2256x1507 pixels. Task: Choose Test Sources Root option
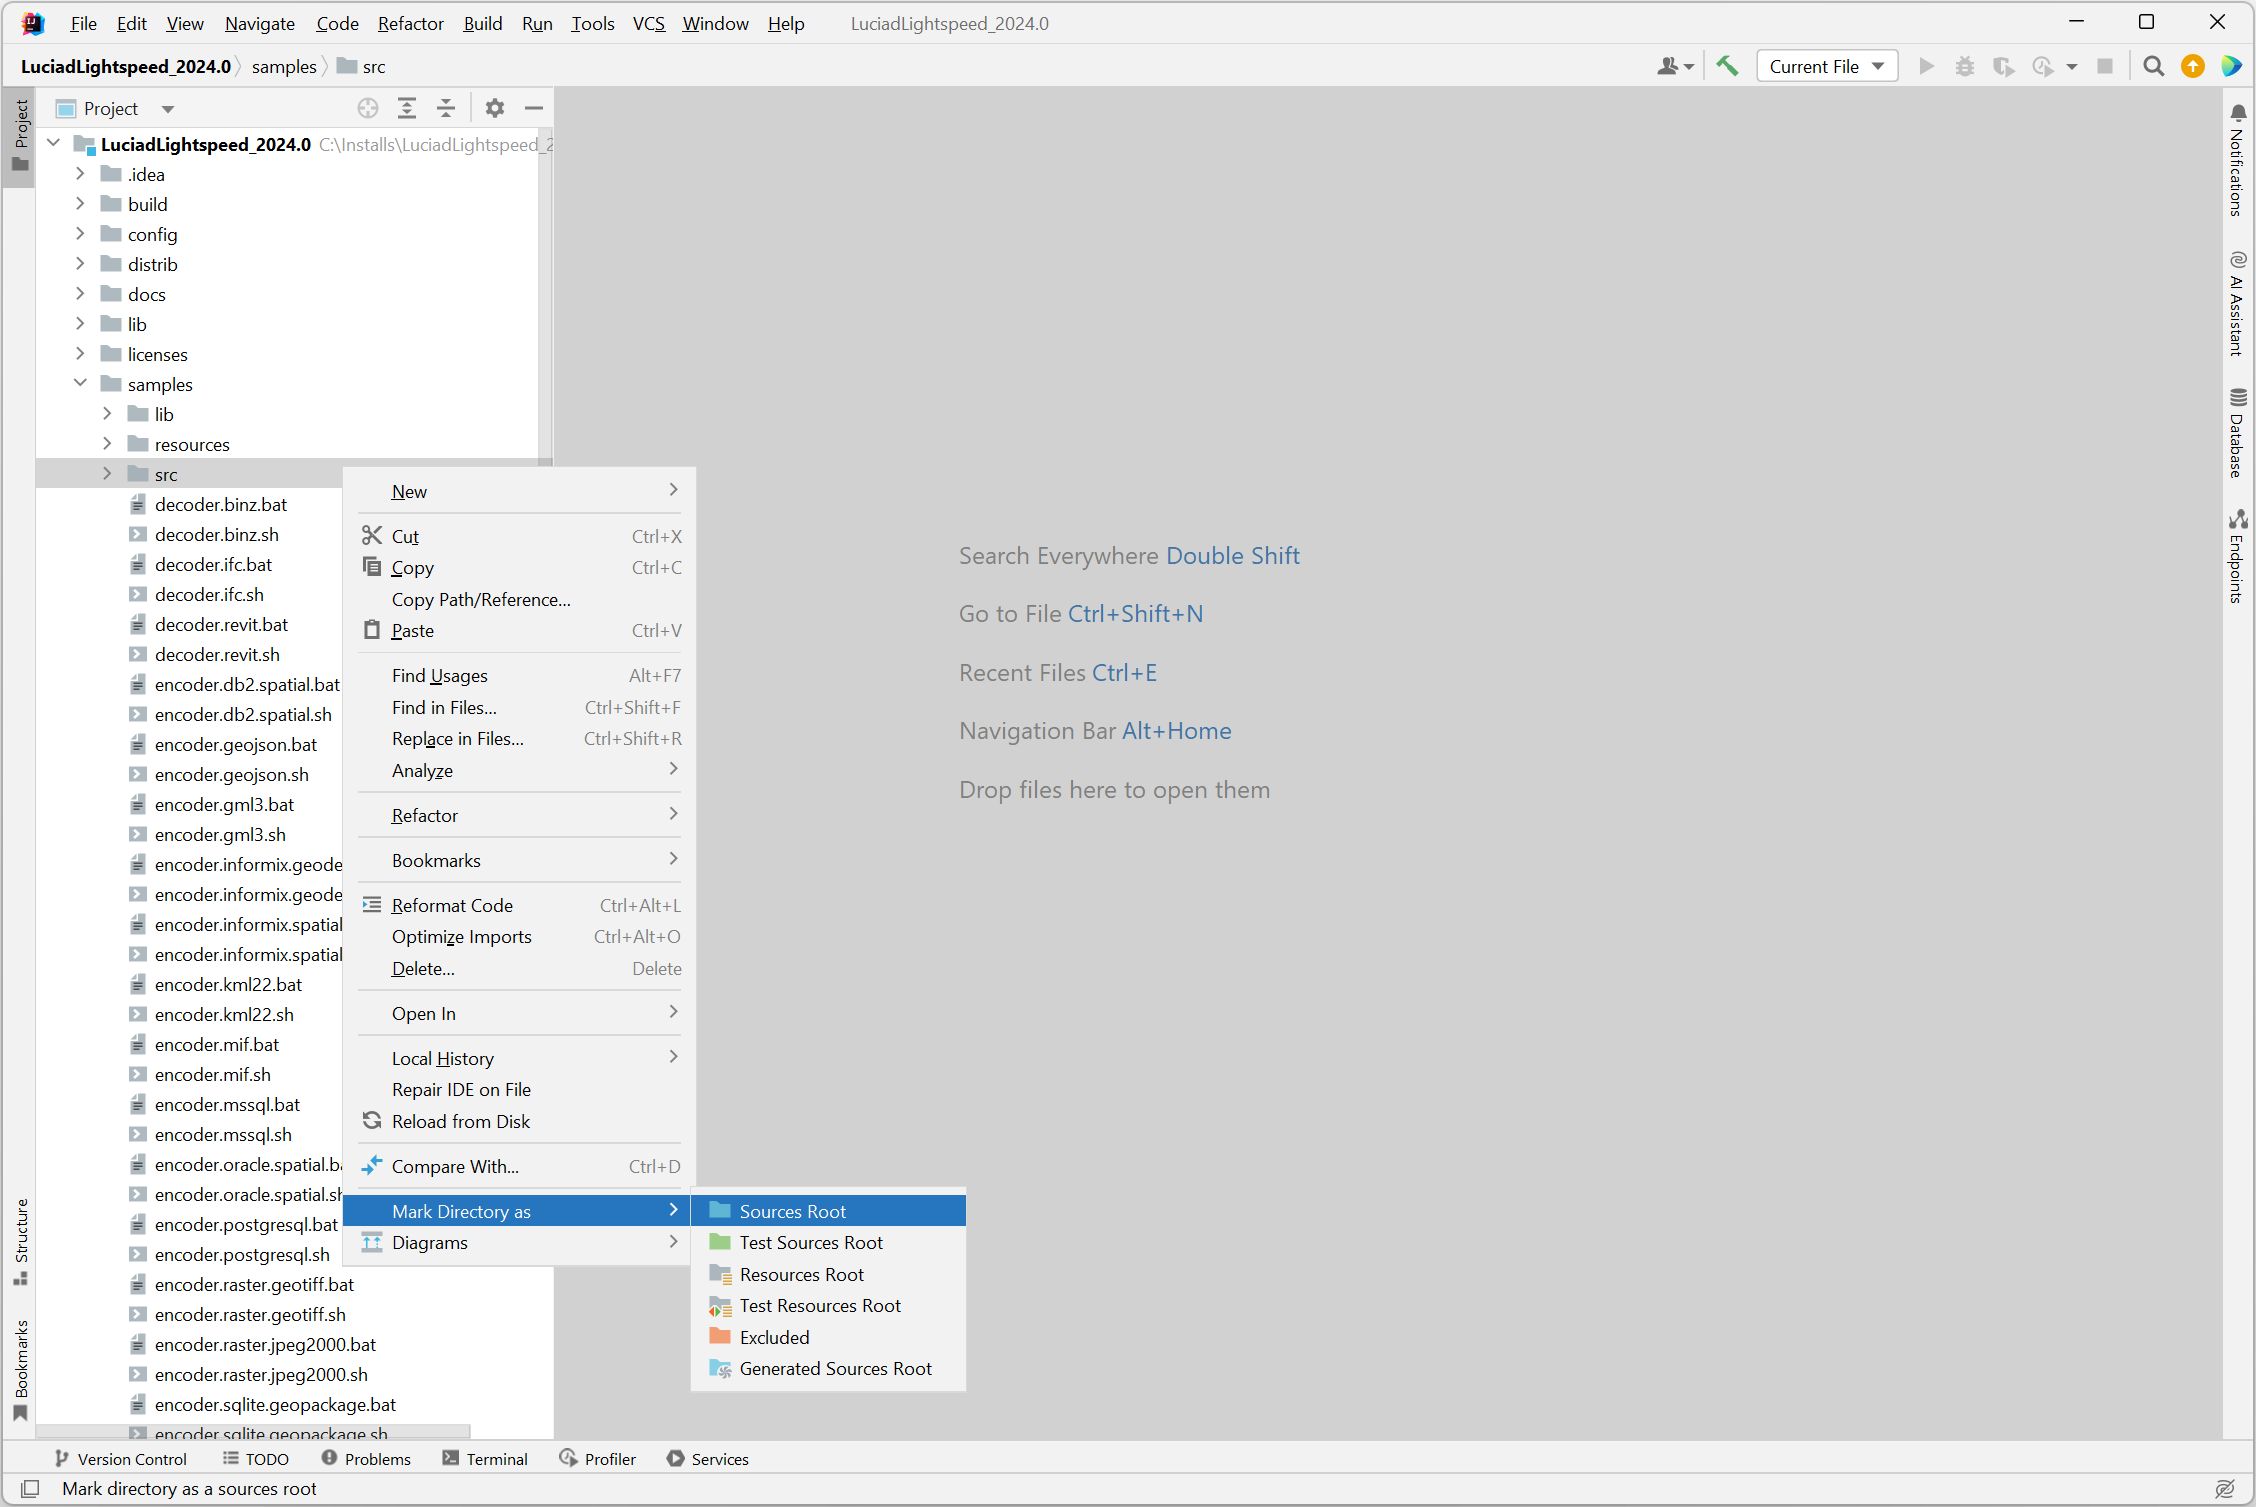[x=828, y=1242]
